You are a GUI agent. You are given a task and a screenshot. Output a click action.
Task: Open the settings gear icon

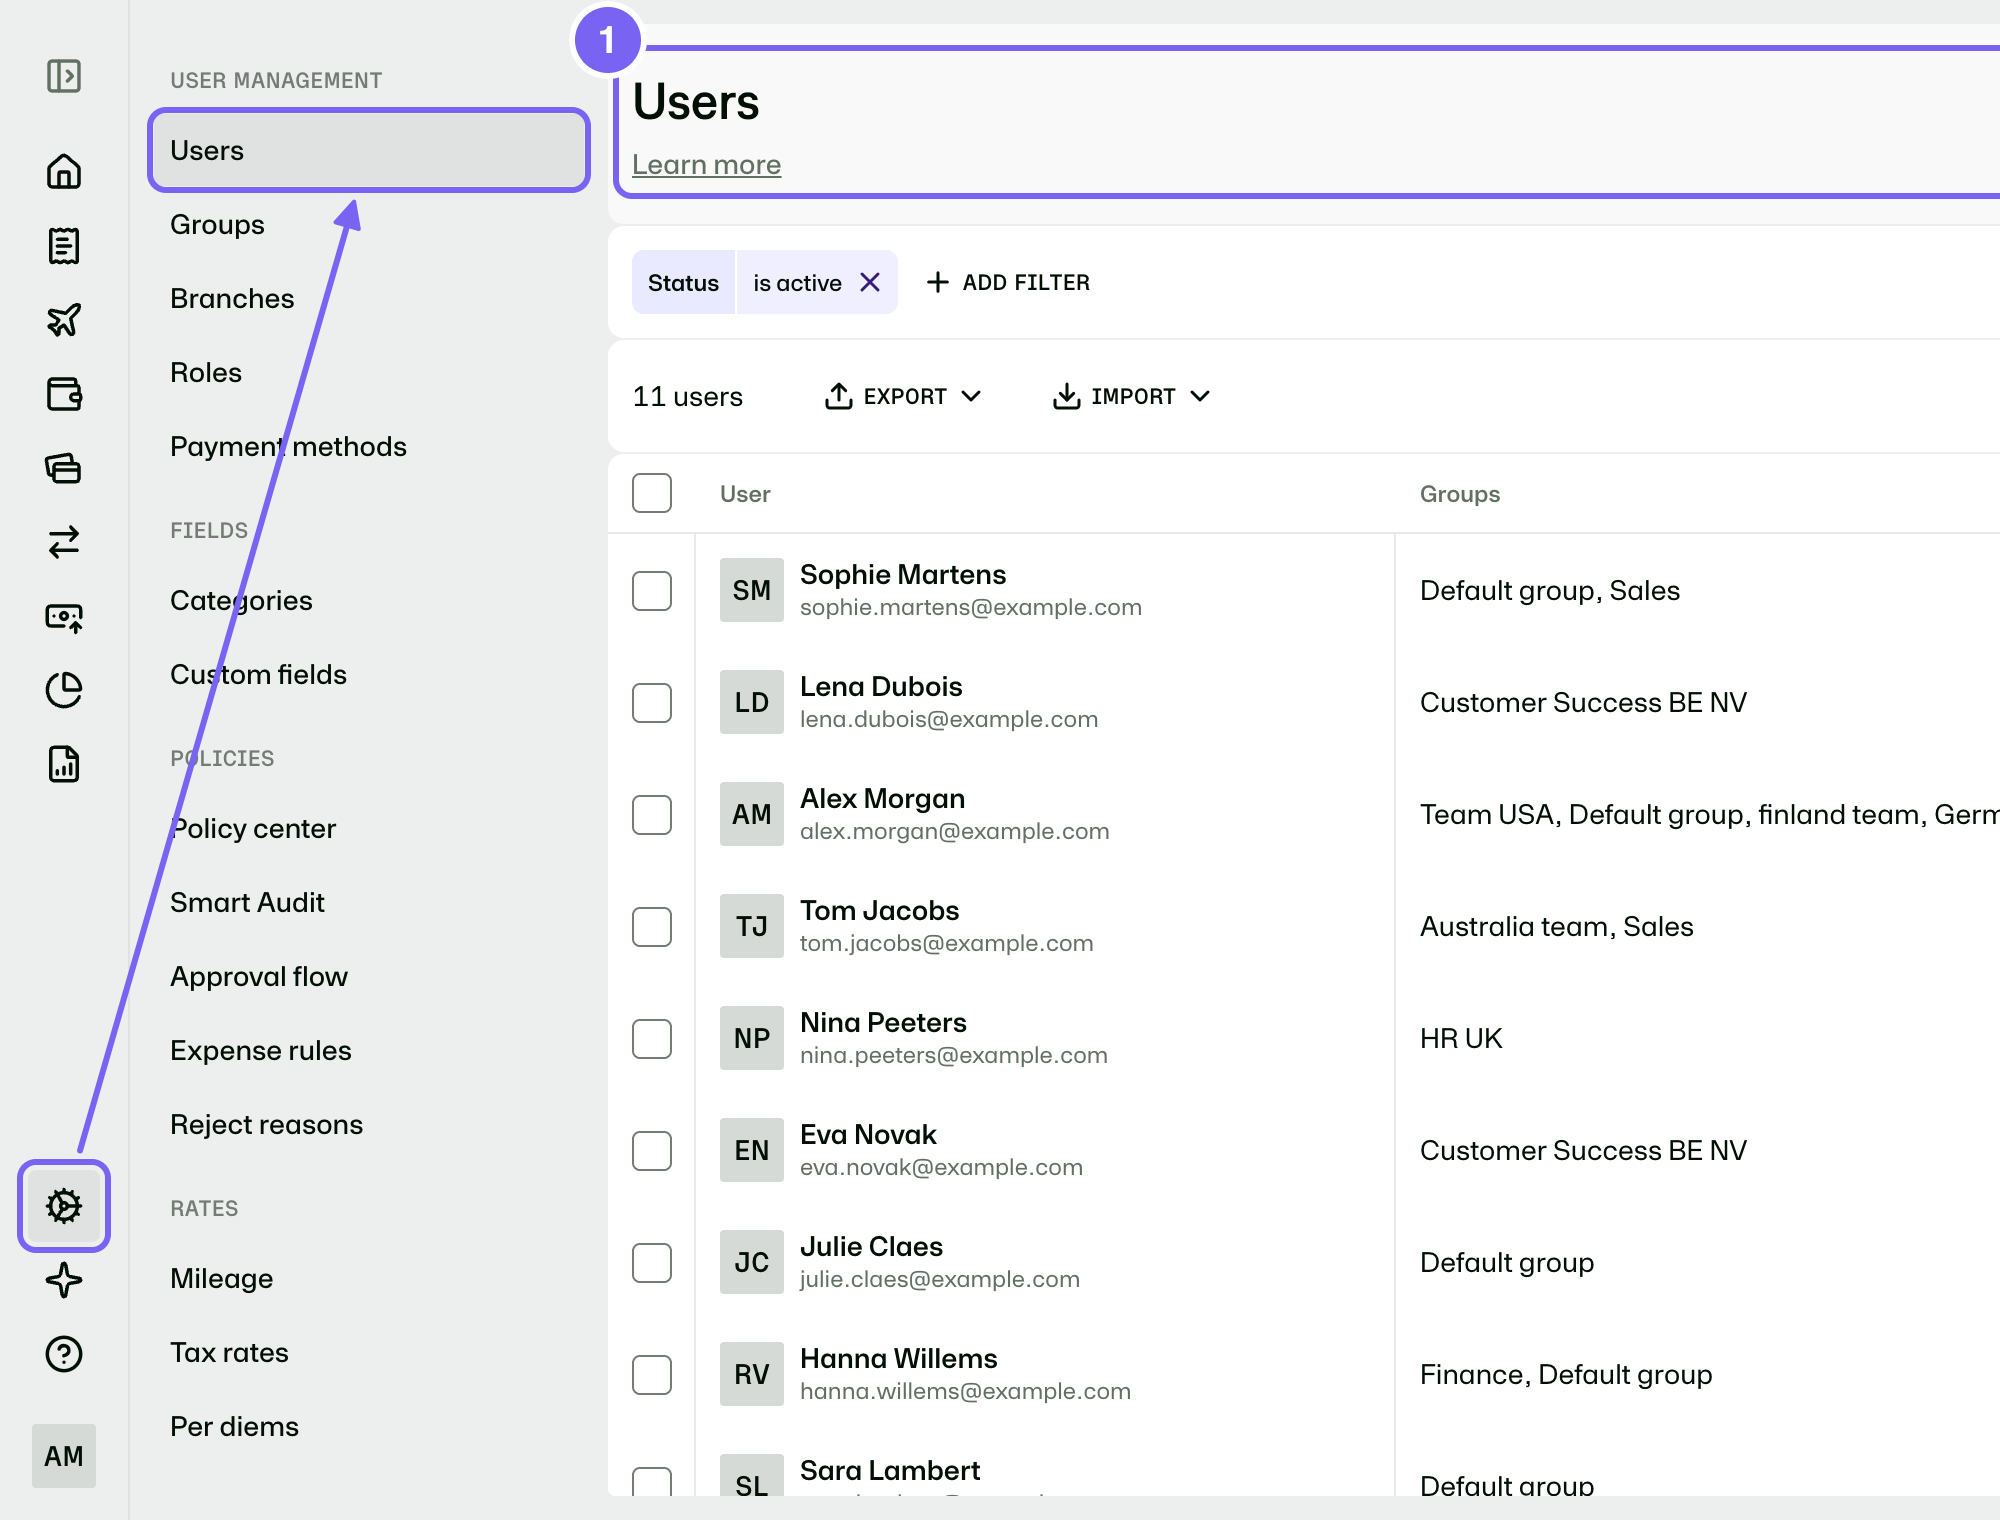tap(64, 1205)
